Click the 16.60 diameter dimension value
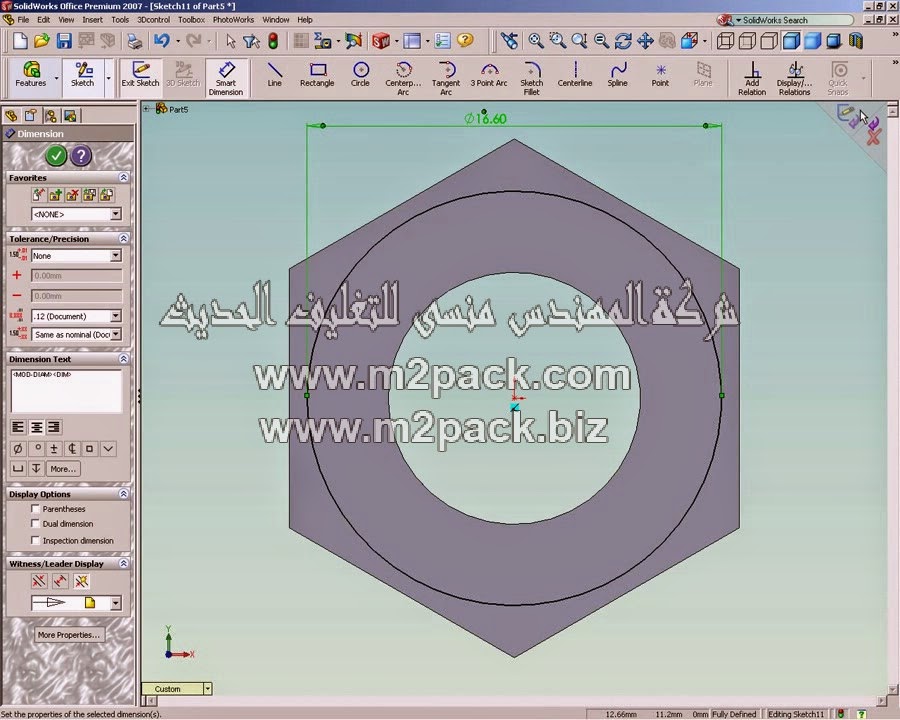 tap(486, 118)
